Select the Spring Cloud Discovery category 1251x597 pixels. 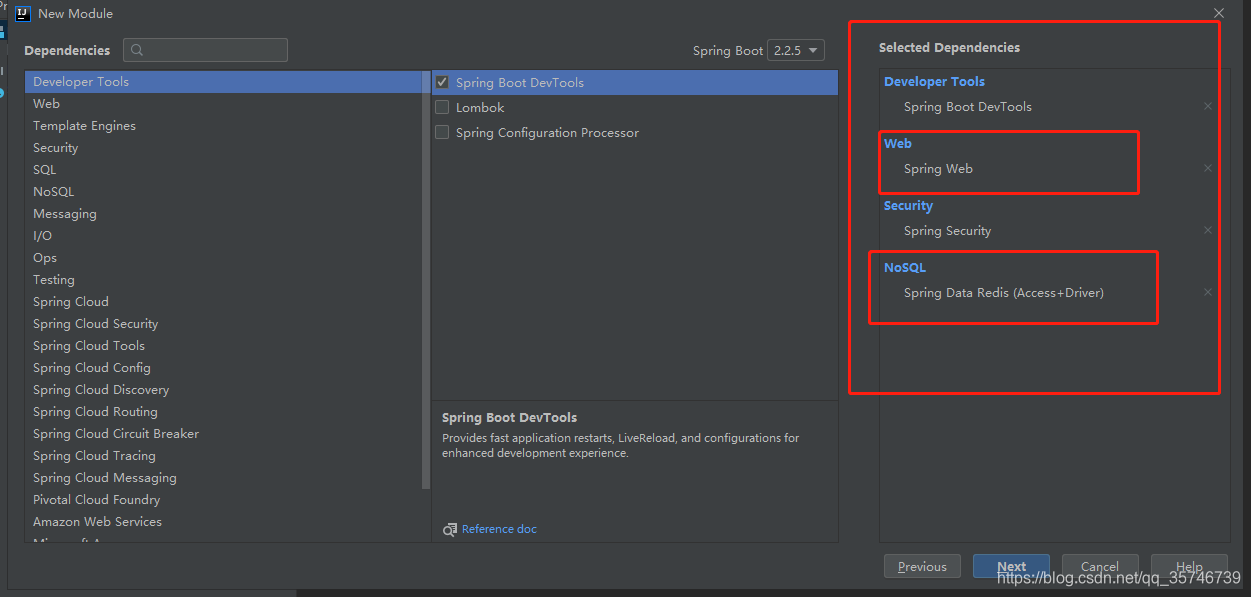tap(223, 390)
